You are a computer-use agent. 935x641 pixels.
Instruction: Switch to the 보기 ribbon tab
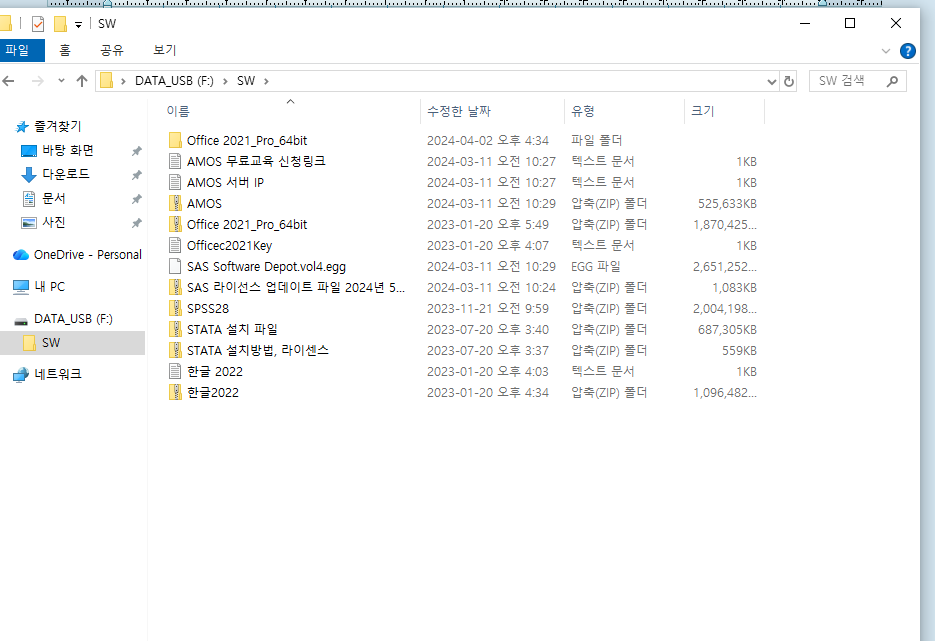(x=165, y=50)
